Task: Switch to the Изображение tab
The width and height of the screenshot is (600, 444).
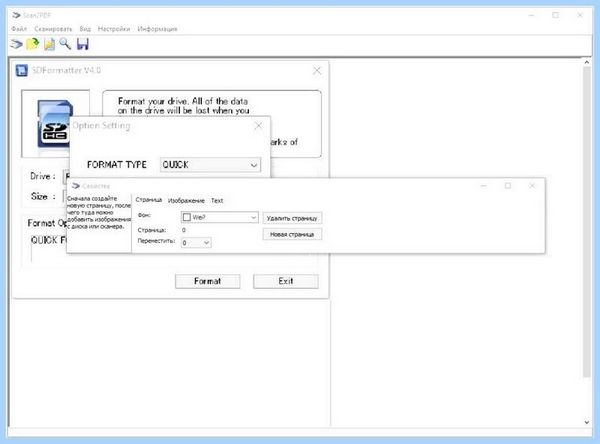Action: tap(186, 201)
